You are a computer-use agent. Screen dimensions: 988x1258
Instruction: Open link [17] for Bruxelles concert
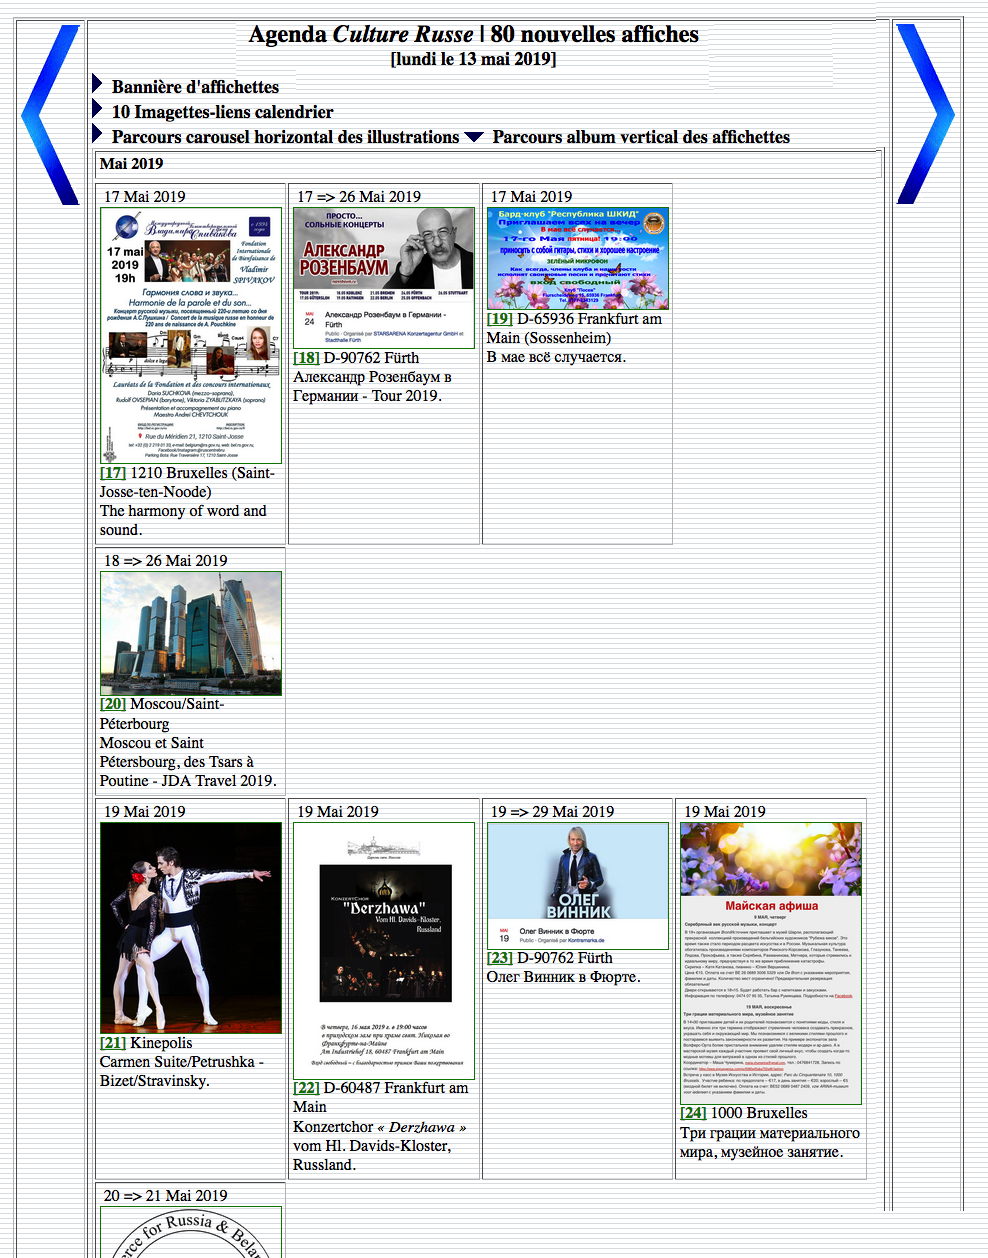[113, 473]
